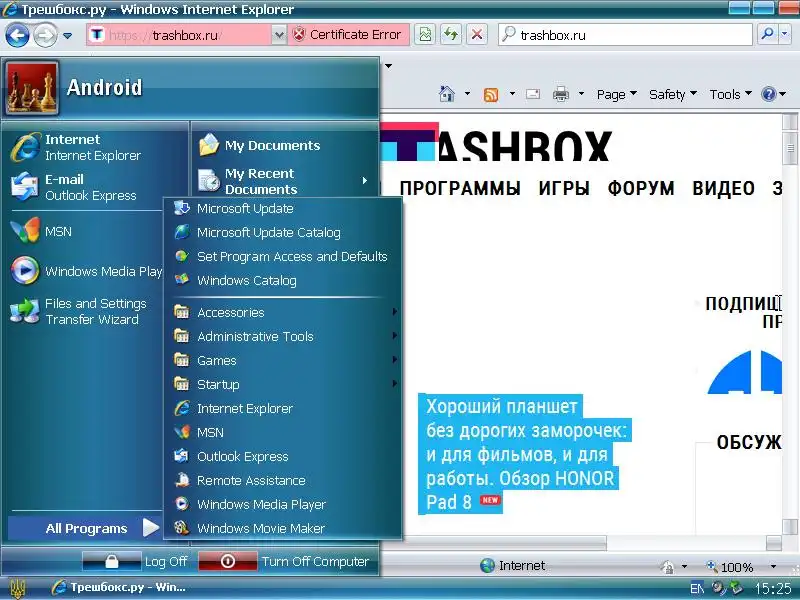Open the Tools menu
The height and width of the screenshot is (600, 800).
tap(731, 94)
